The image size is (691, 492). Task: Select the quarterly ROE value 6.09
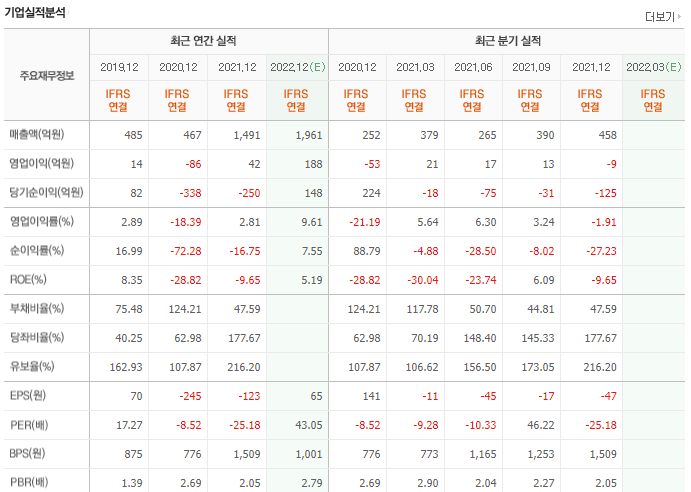click(544, 280)
